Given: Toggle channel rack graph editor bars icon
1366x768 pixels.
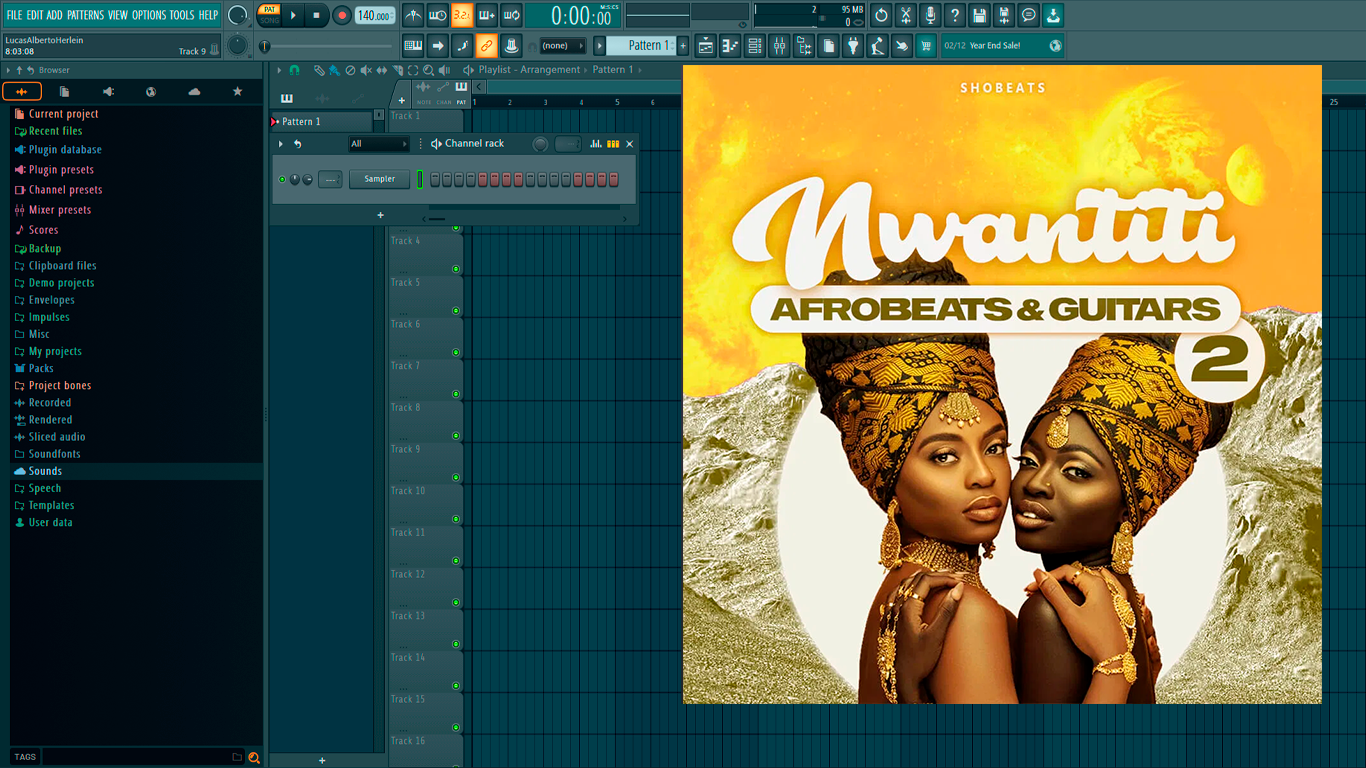Looking at the screenshot, I should 596,144.
